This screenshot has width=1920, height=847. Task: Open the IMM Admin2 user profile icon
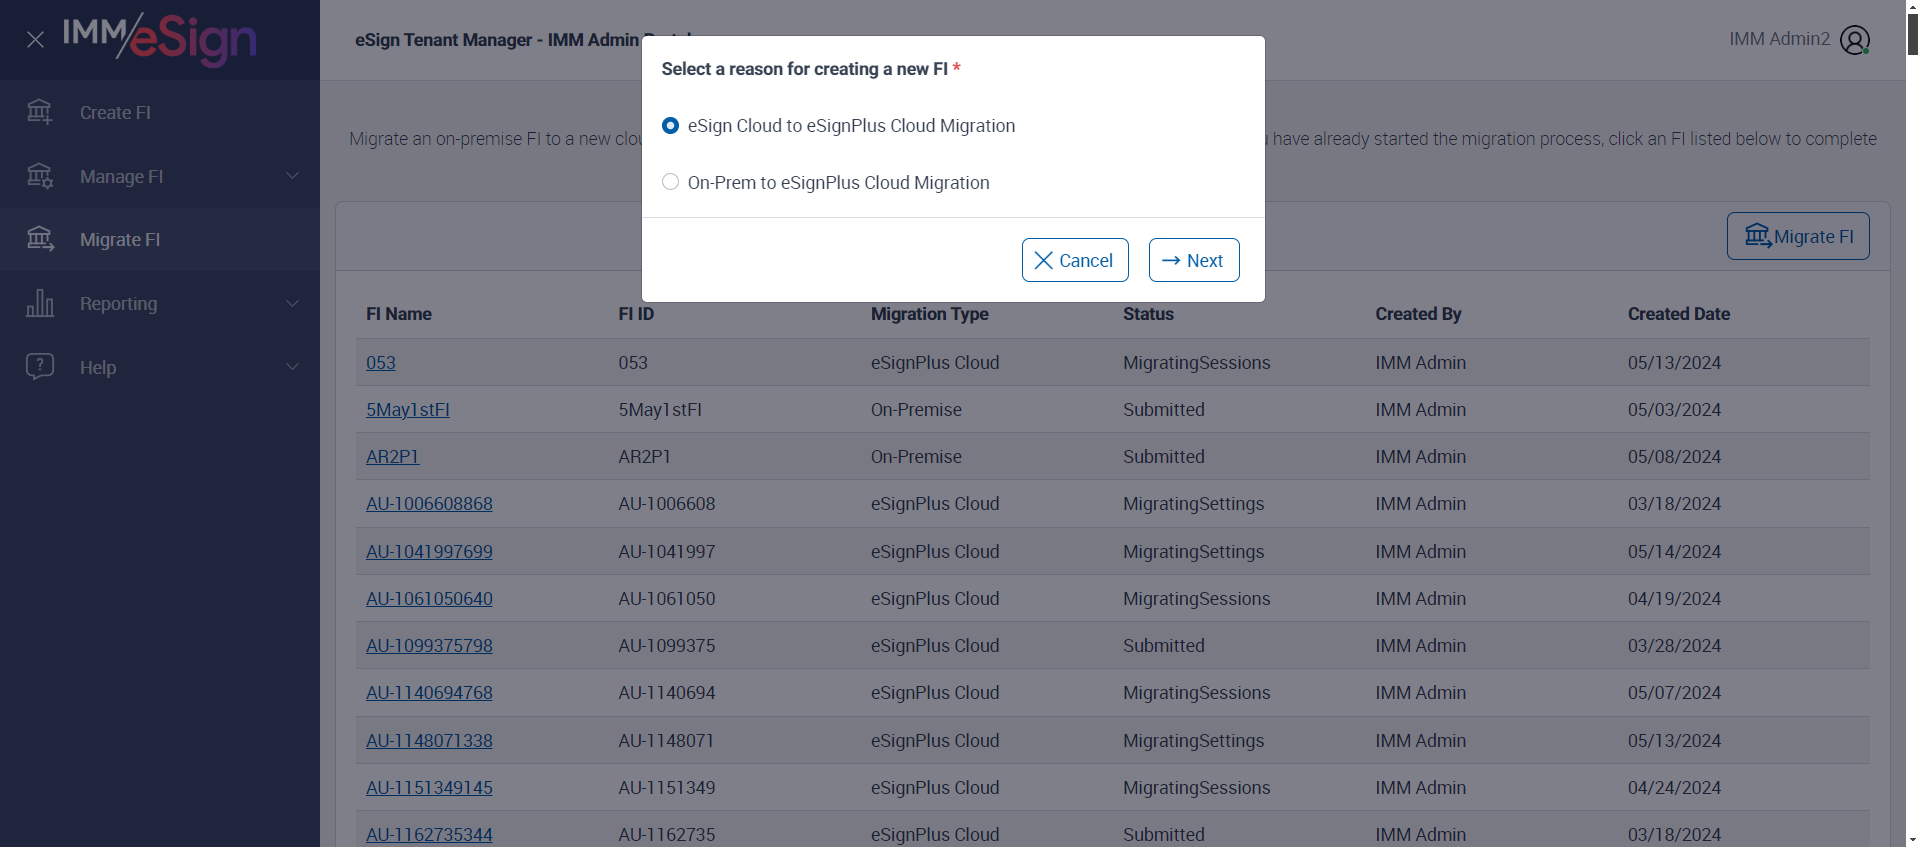[x=1854, y=40]
